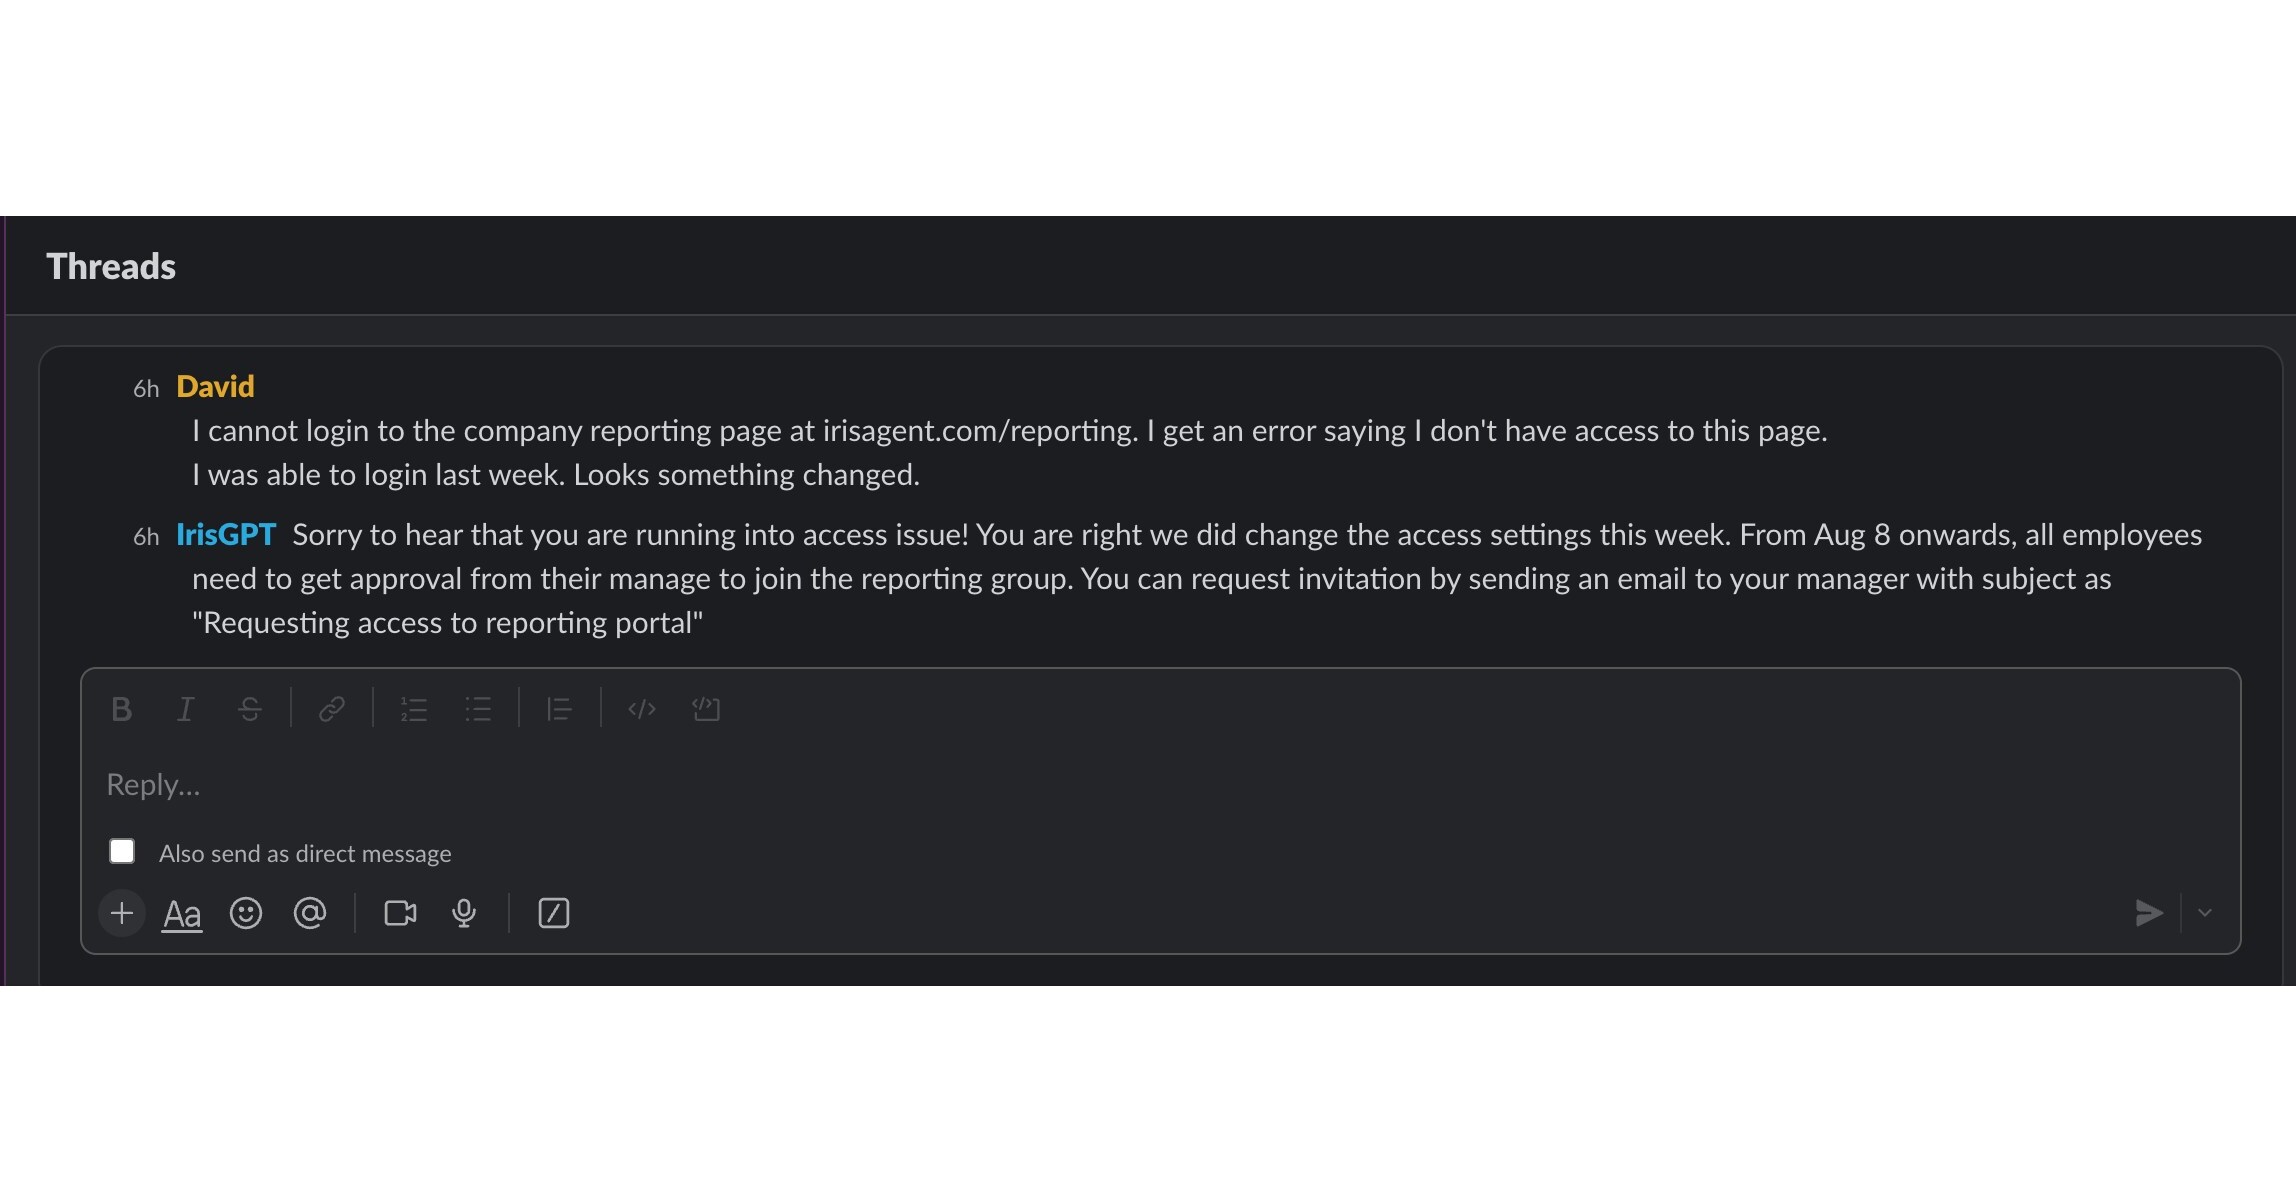This screenshot has height=1202, width=2296.
Task: Open David's profile
Action: [x=214, y=386]
